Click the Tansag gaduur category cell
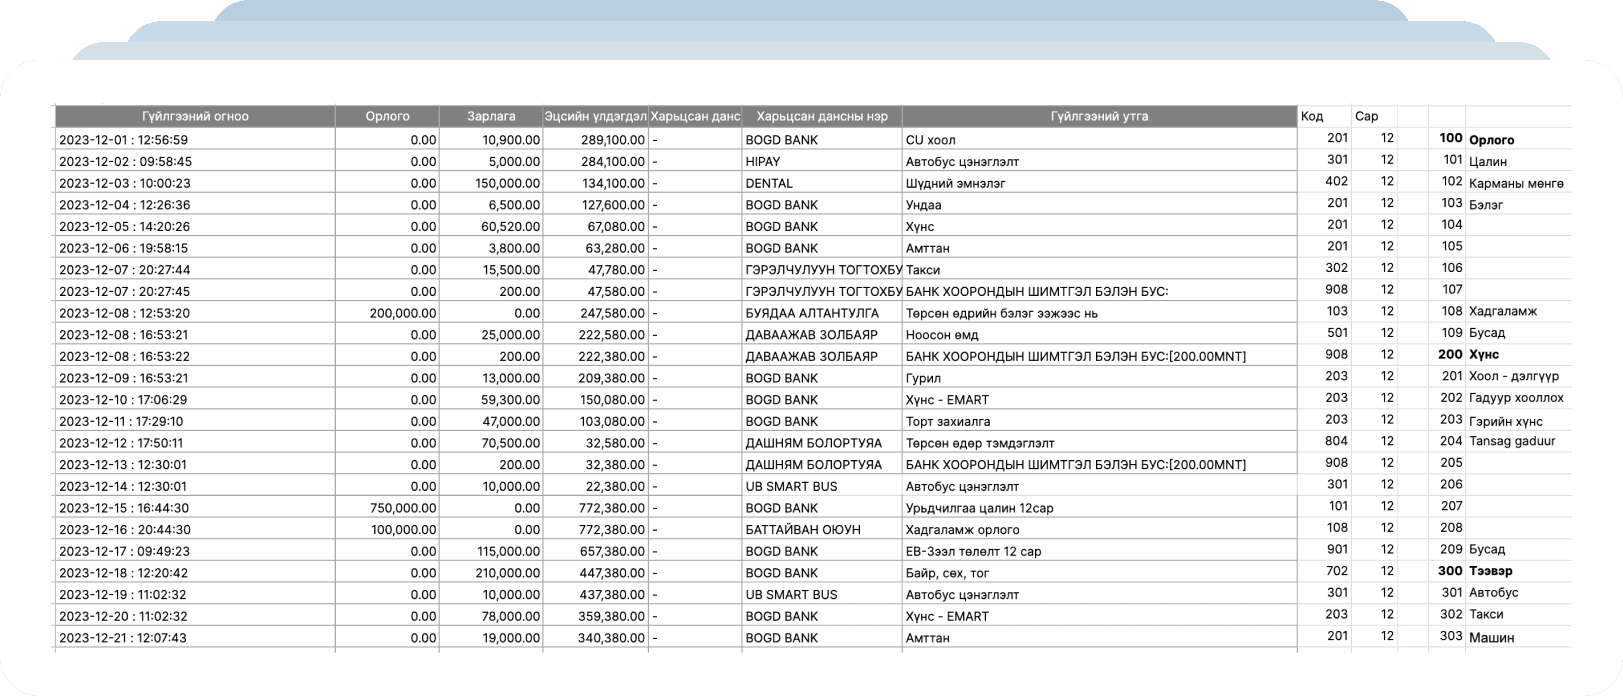 (1512, 441)
